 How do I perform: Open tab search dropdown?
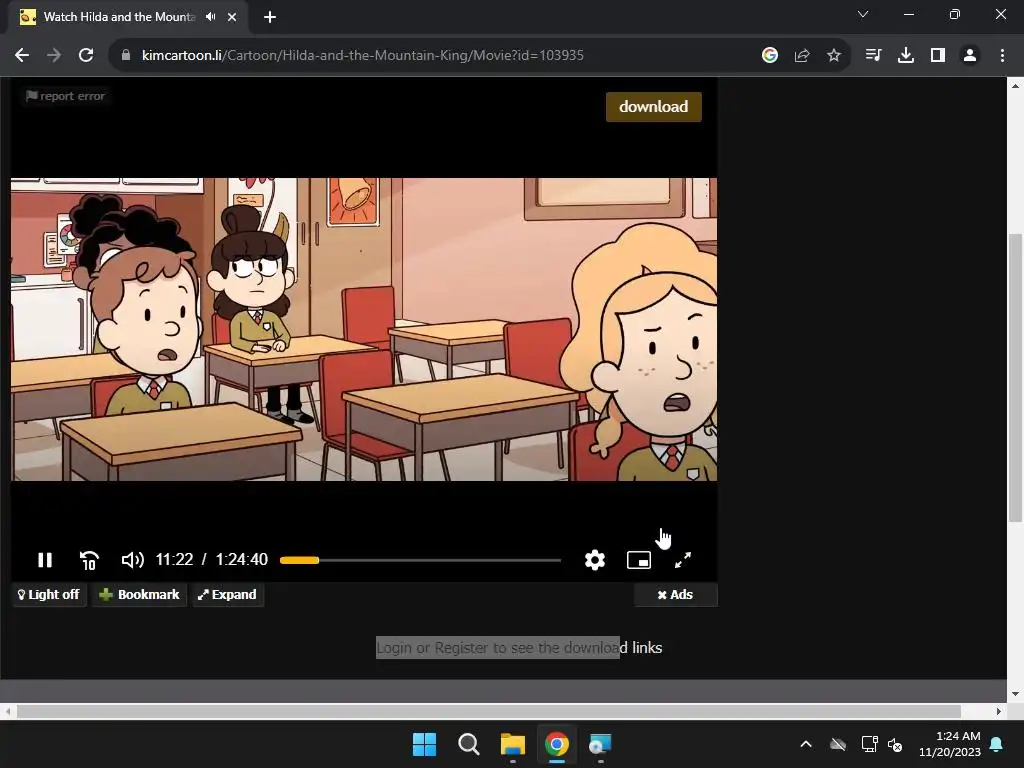[863, 14]
